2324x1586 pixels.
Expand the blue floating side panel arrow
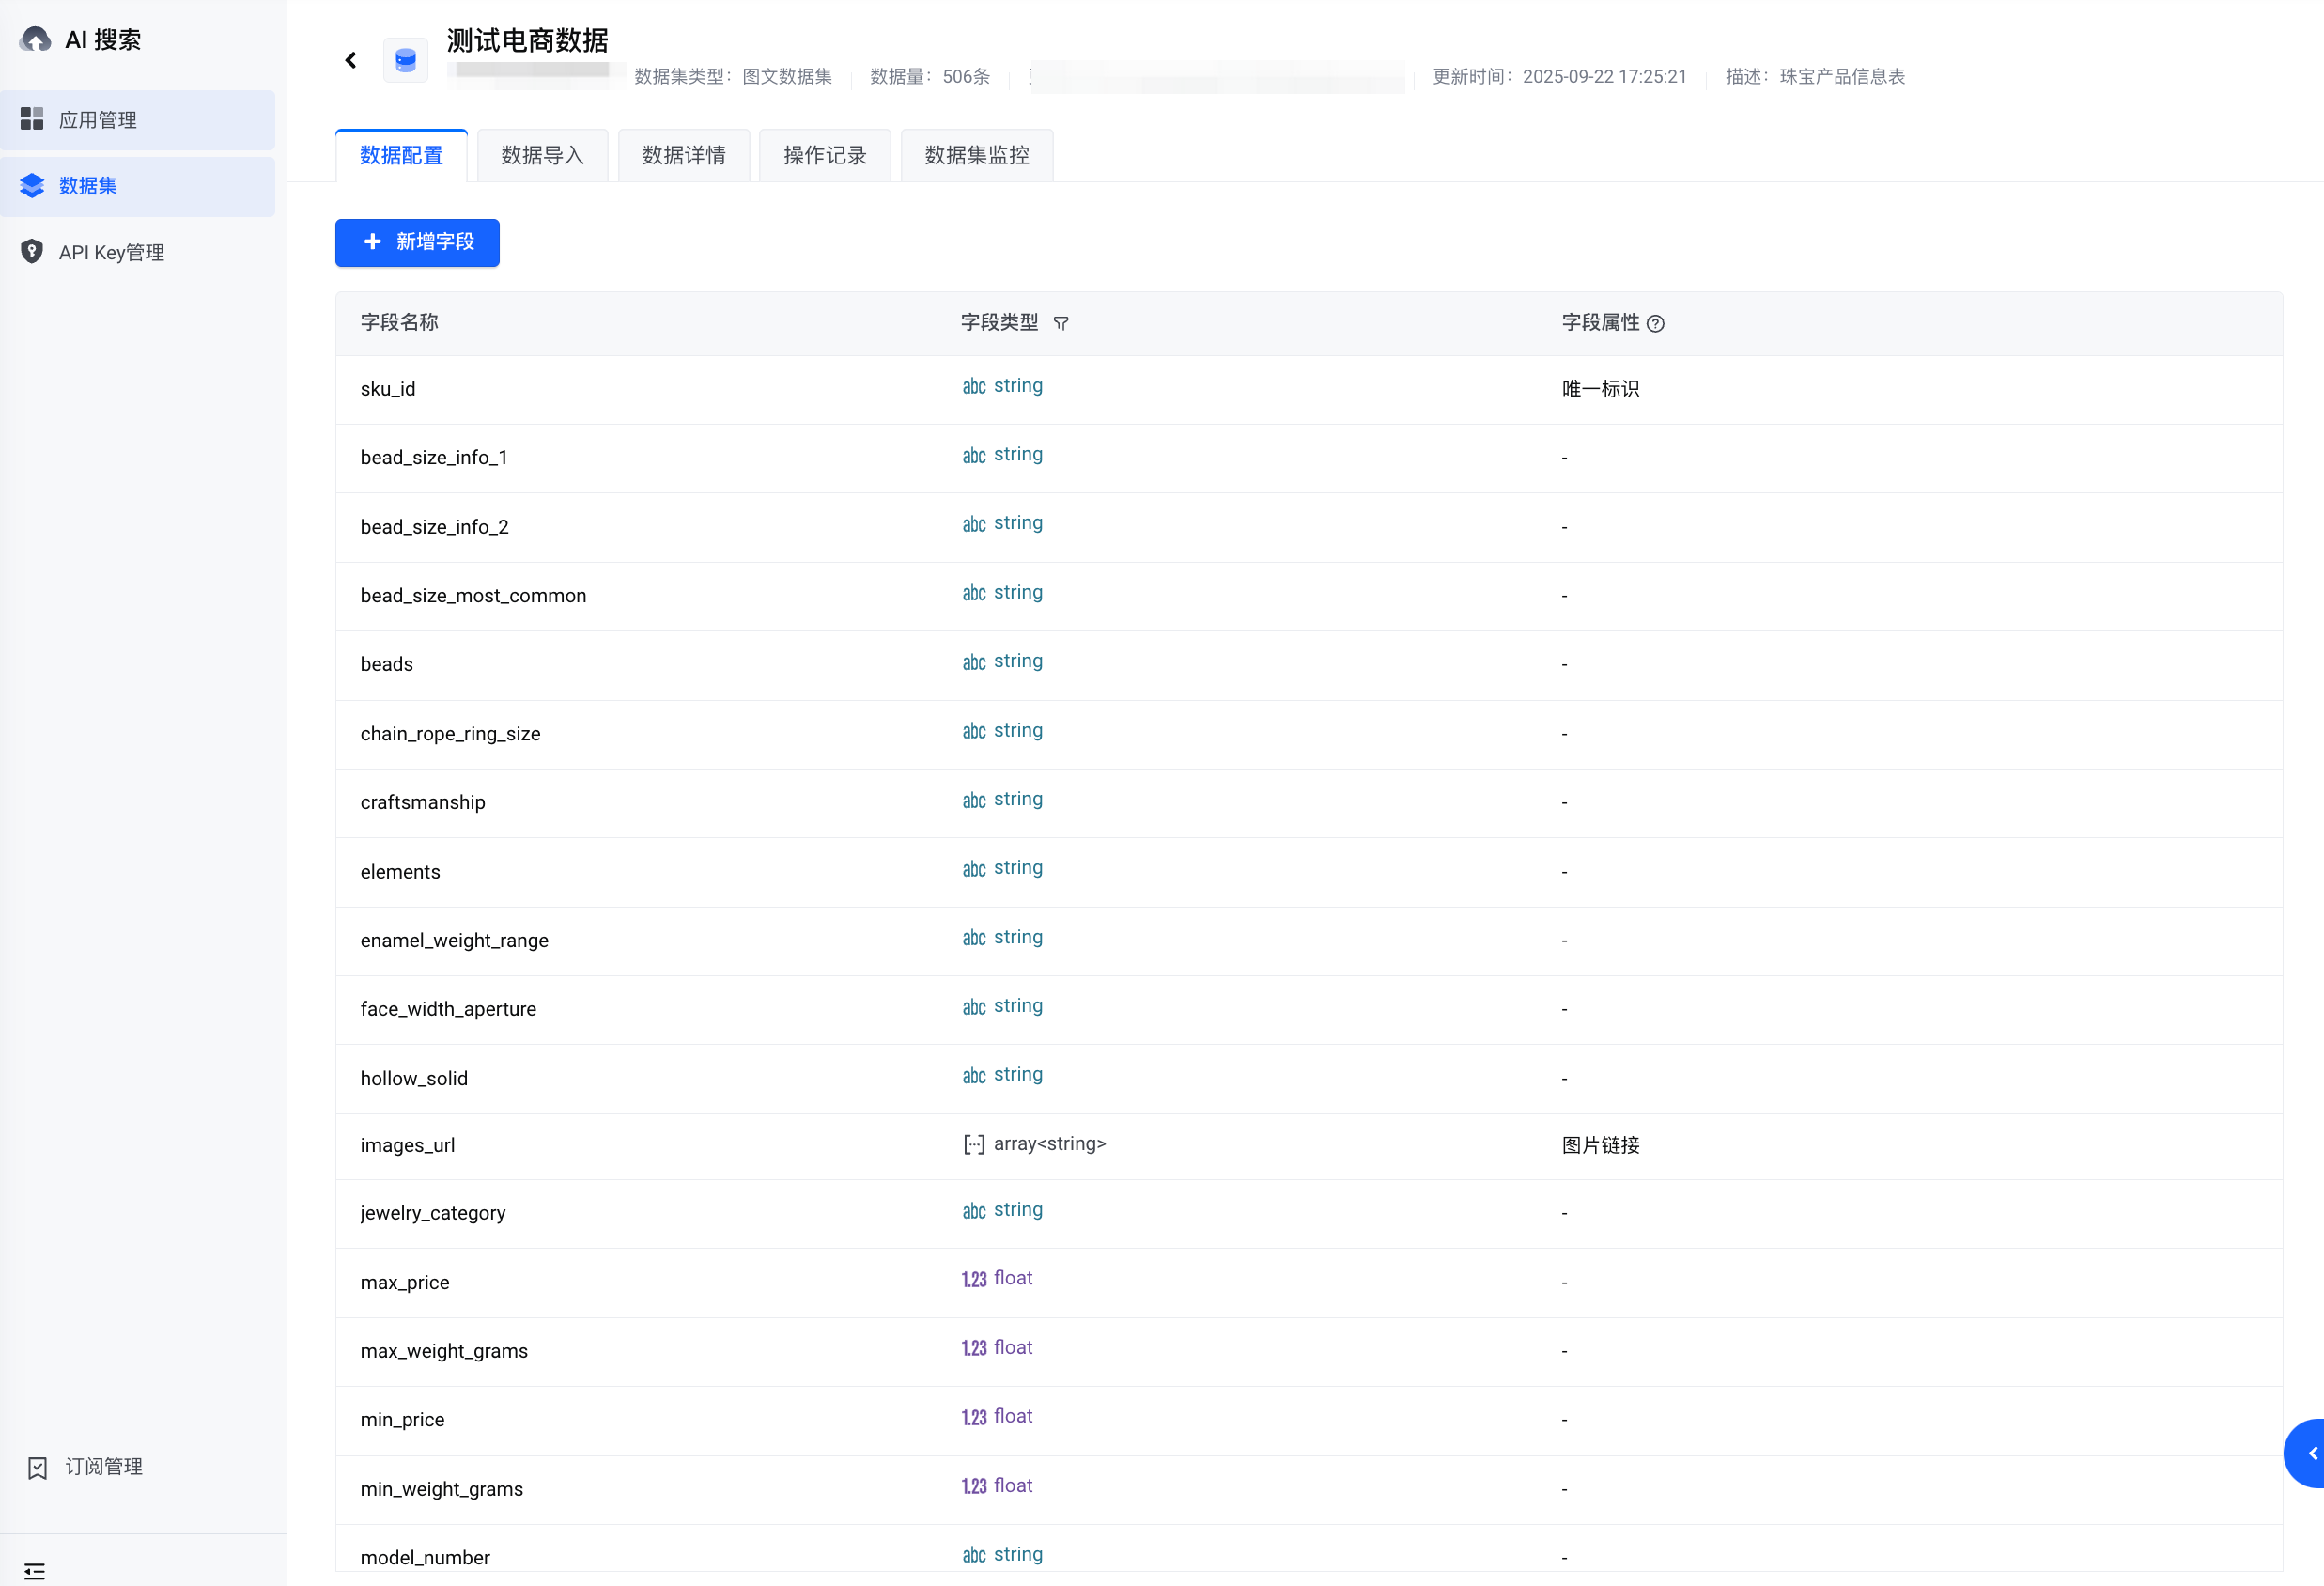click(x=2310, y=1452)
